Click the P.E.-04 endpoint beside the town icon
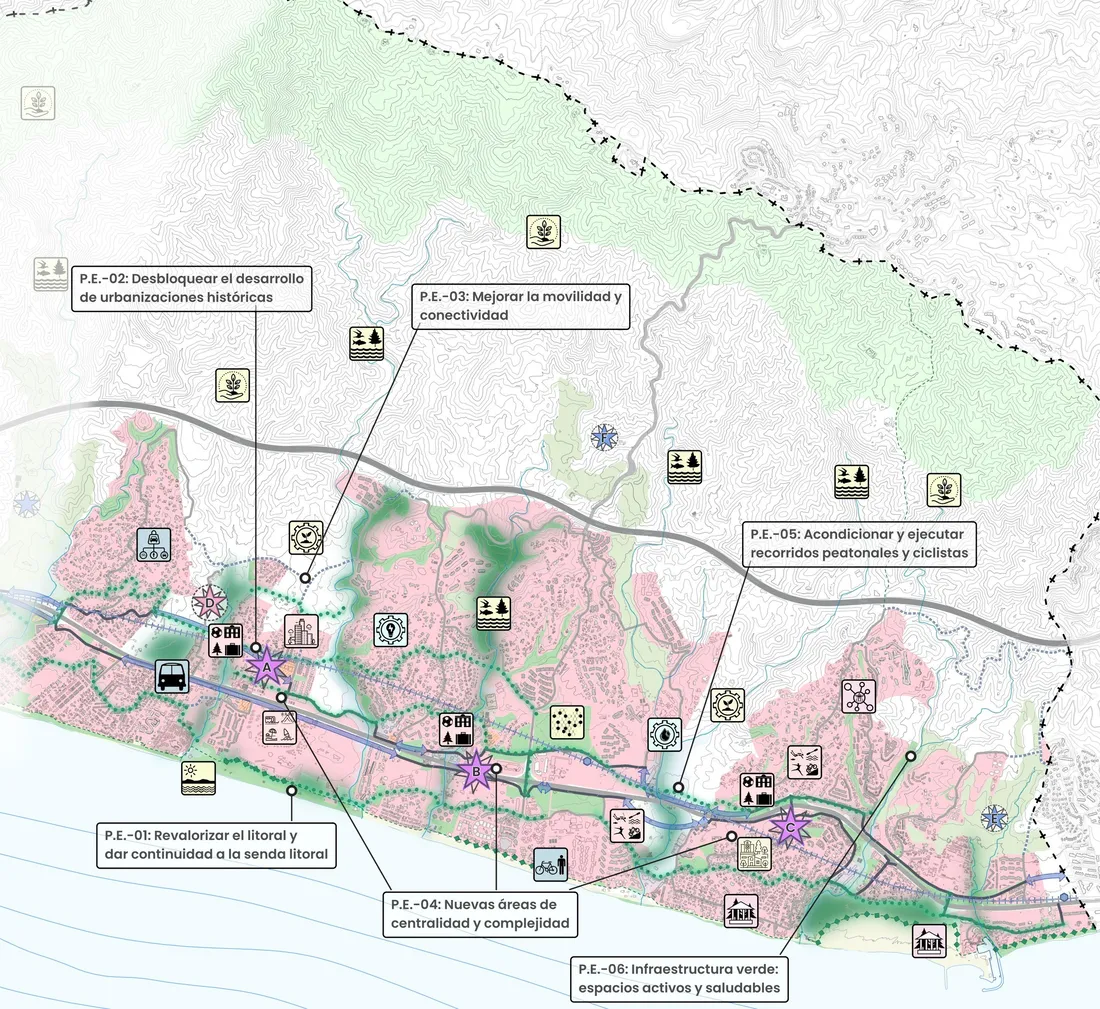This screenshot has width=1100, height=1009. 732,836
